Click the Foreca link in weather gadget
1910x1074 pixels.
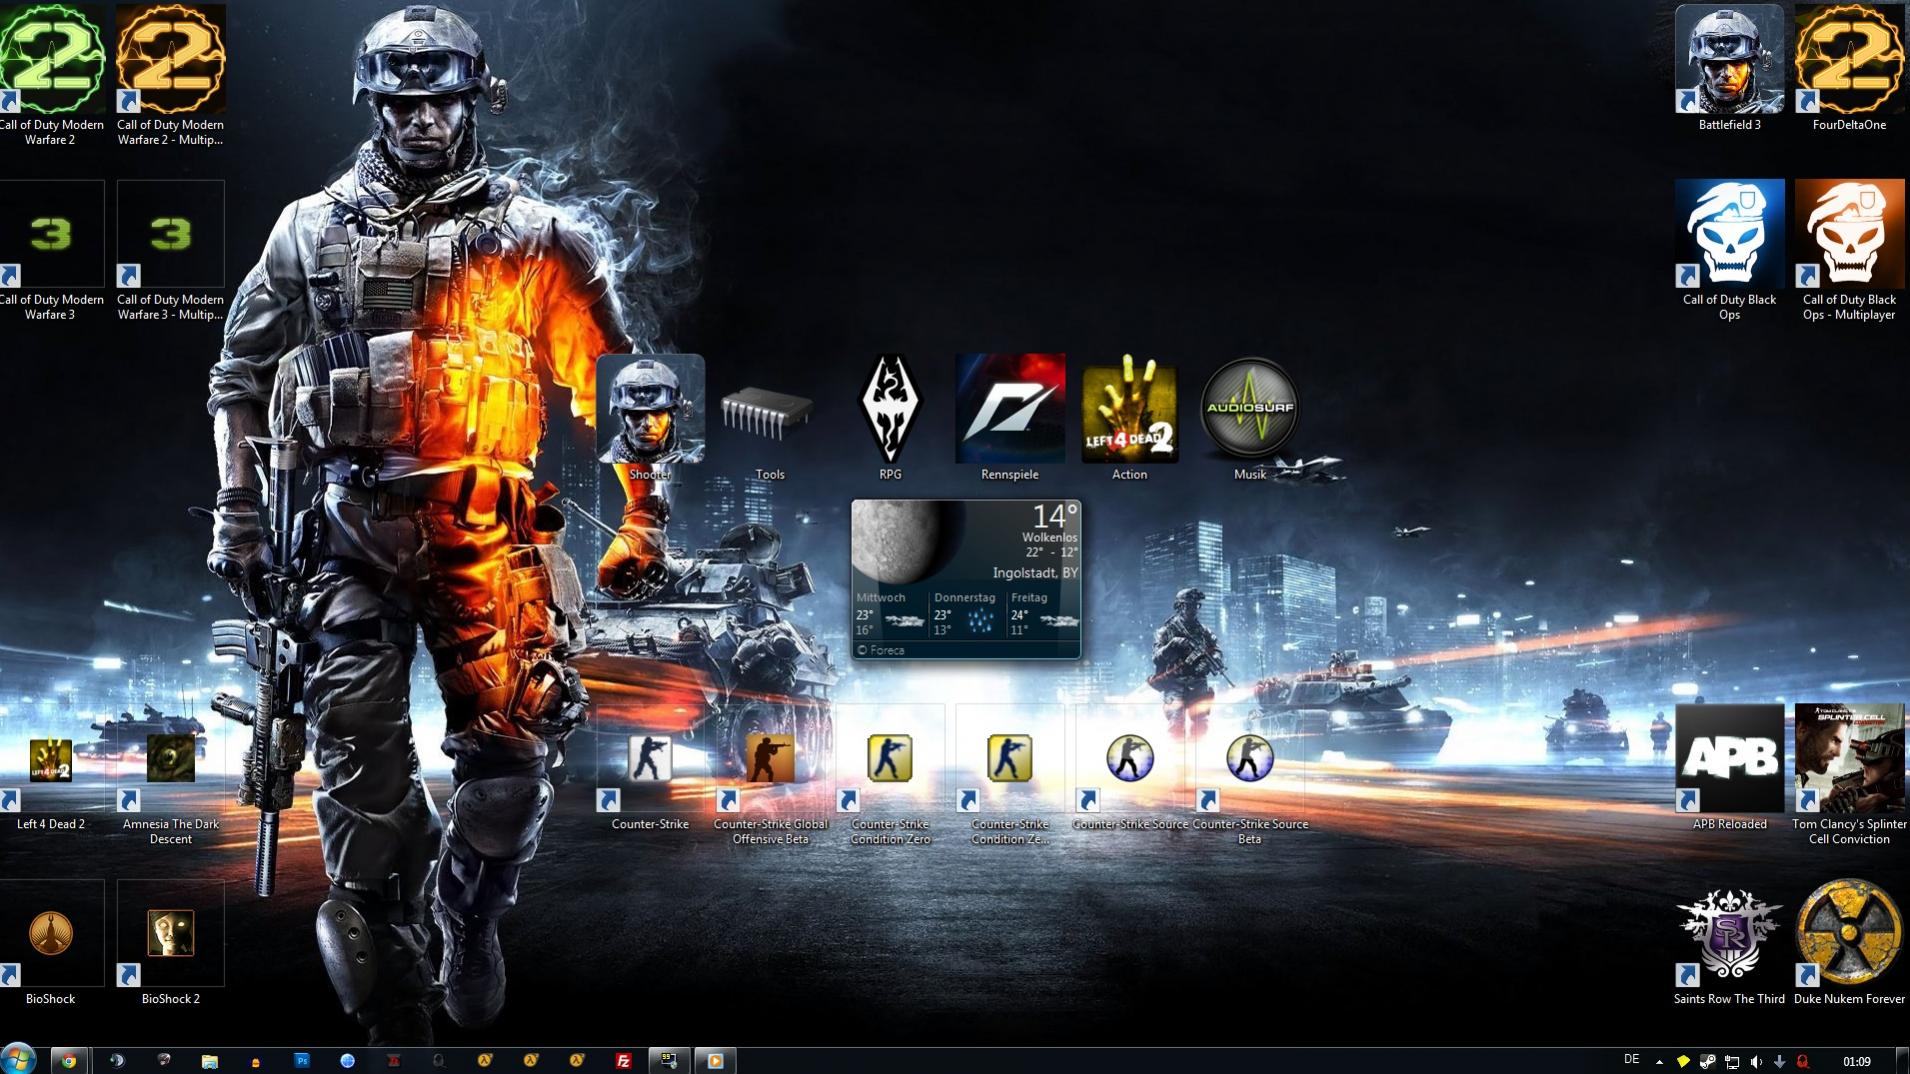(x=881, y=650)
